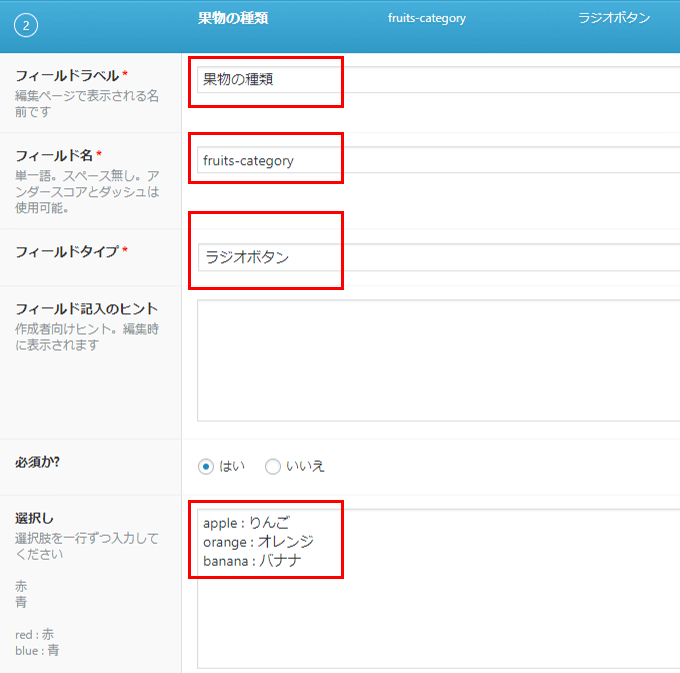Click description 編集ページで表示される名前です
The width and height of the screenshot is (680, 673).
[x=87, y=103]
